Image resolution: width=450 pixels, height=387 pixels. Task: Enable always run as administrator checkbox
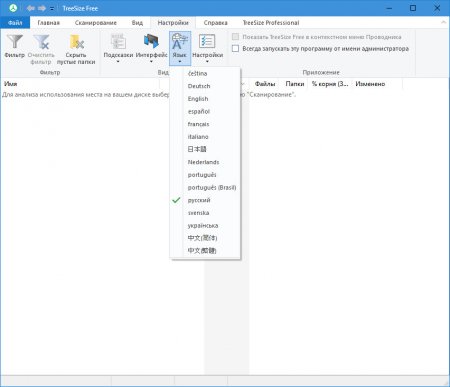pyautogui.click(x=235, y=49)
